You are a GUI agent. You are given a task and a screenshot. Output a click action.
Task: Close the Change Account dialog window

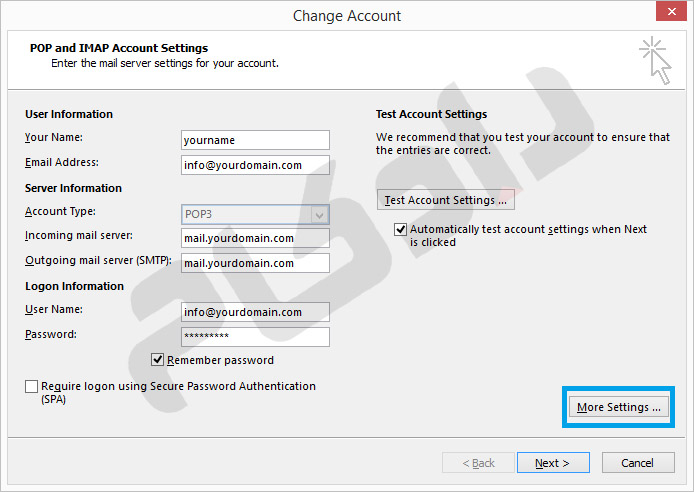669,13
